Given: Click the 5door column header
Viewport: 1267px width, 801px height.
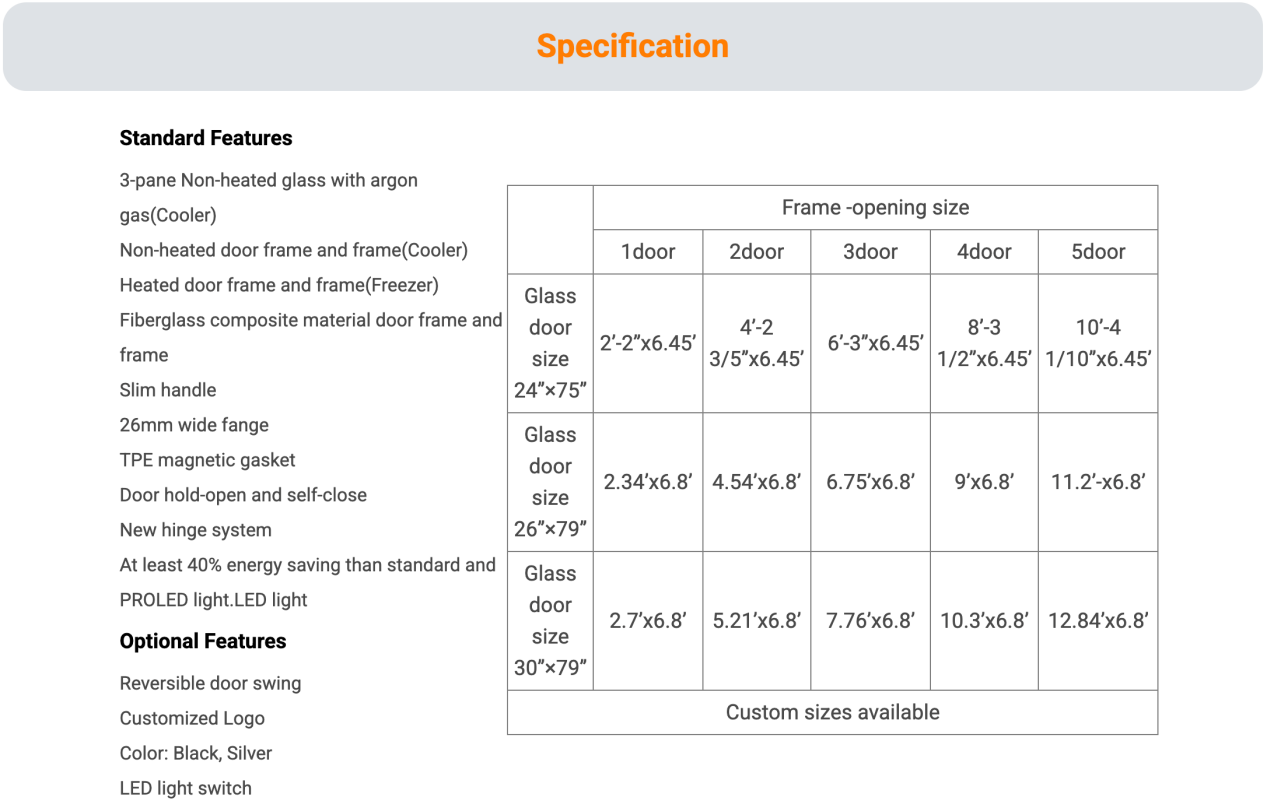Looking at the screenshot, I should (1099, 252).
